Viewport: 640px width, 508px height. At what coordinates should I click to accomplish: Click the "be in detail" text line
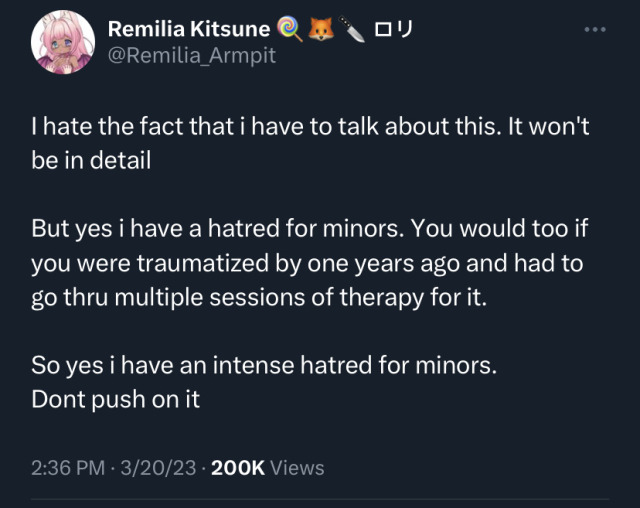point(91,160)
